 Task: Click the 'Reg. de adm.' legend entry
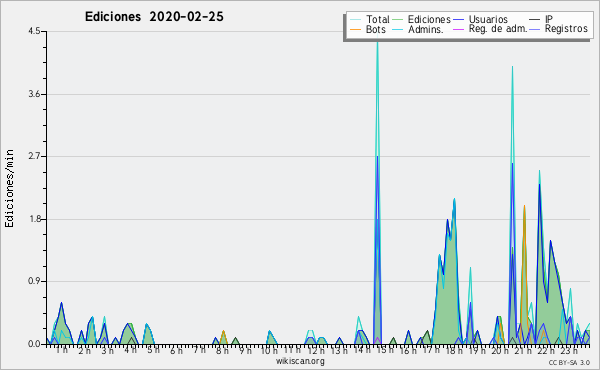point(498,29)
